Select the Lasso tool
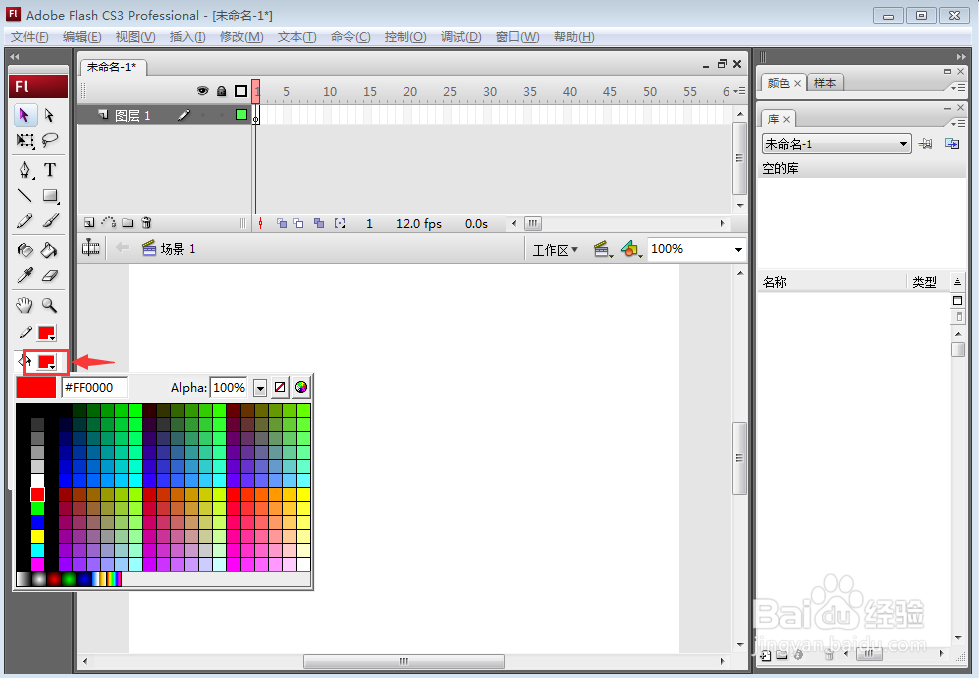 click(49, 140)
